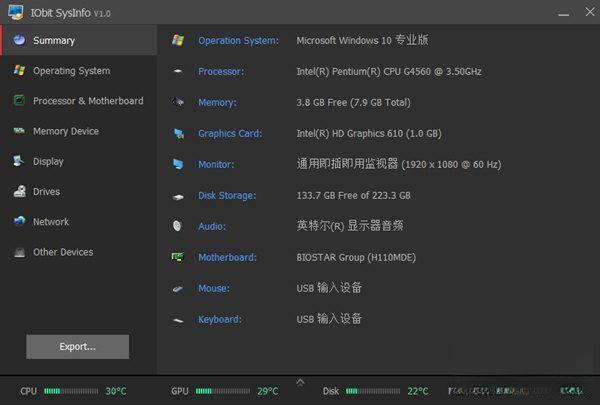This screenshot has width=600, height=405.
Task: Open the Drives page
Action: point(78,191)
